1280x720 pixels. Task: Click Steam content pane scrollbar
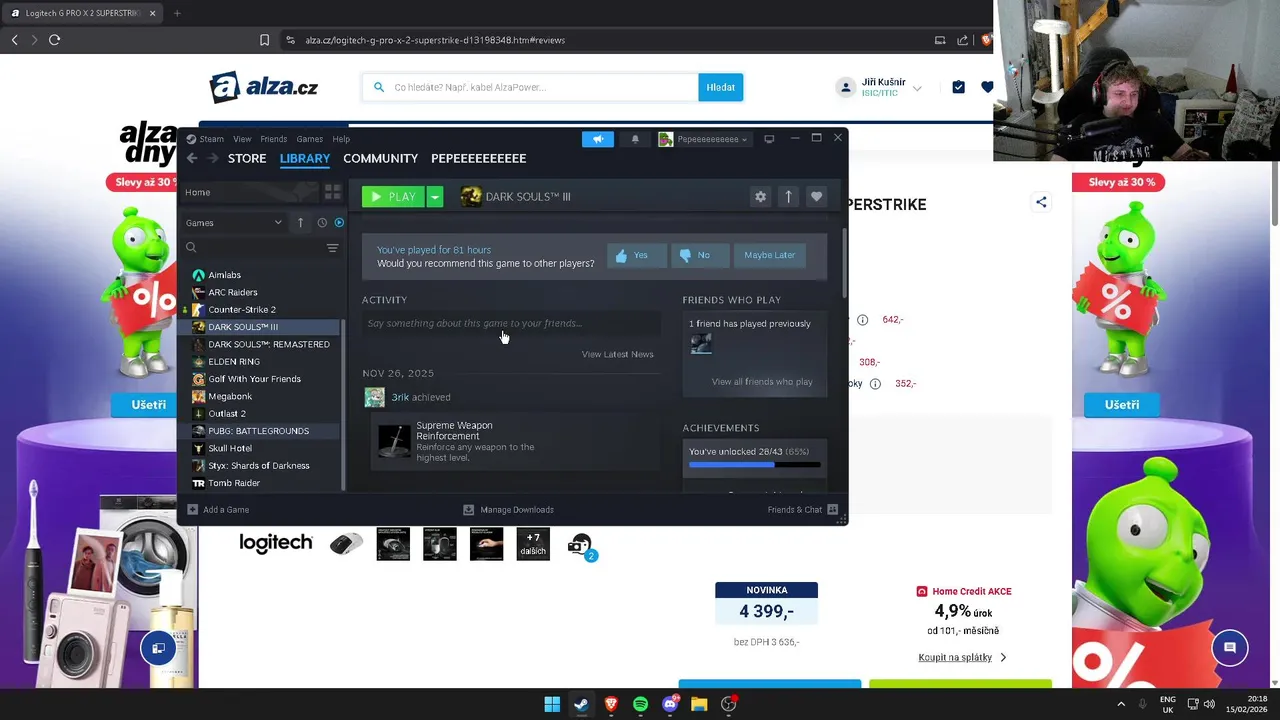[x=845, y=262]
